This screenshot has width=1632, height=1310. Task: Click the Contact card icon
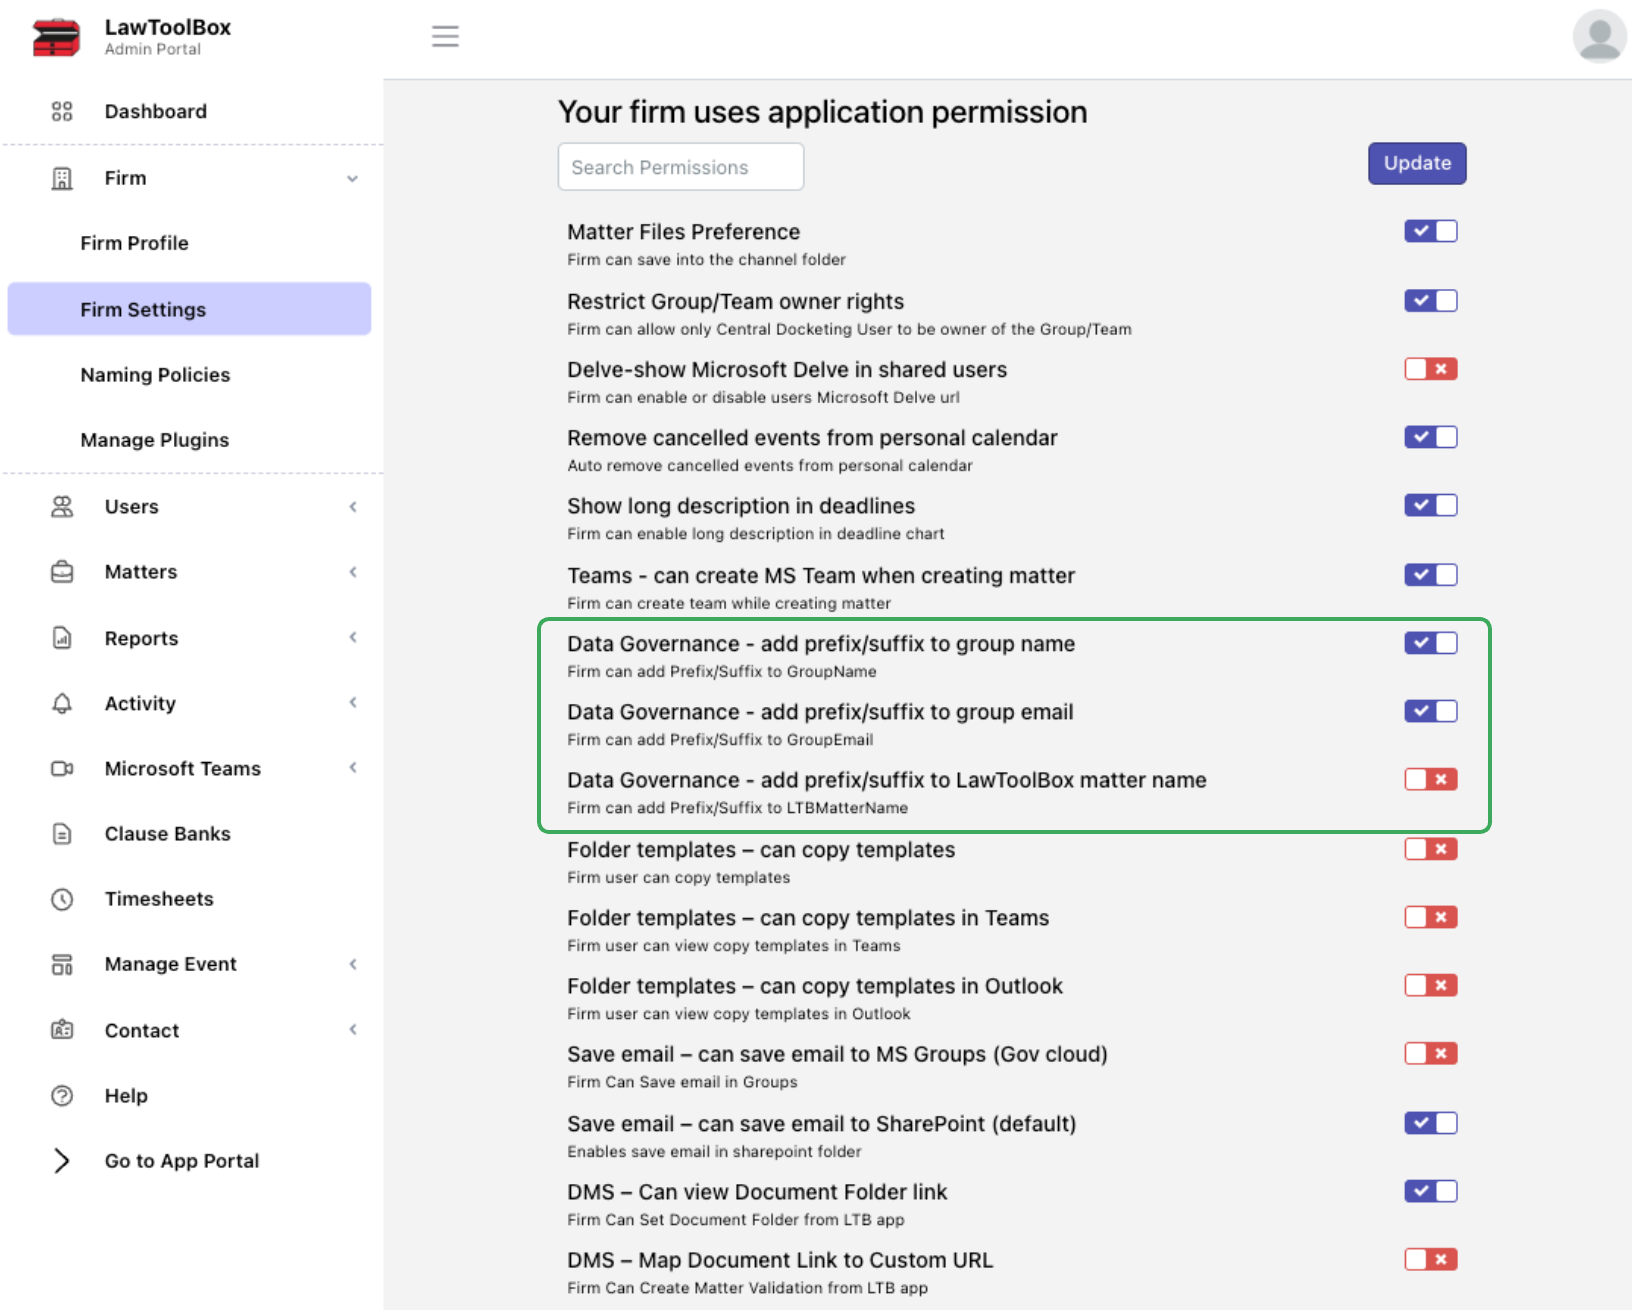[x=62, y=1030]
